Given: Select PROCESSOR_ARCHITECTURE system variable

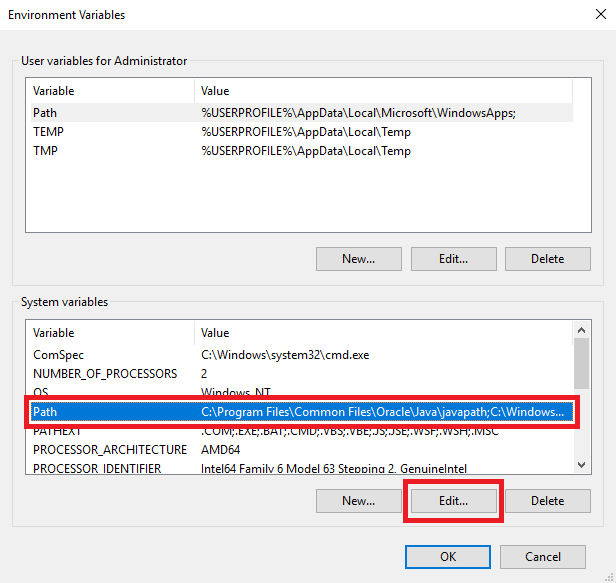Looking at the screenshot, I should click(301, 449).
